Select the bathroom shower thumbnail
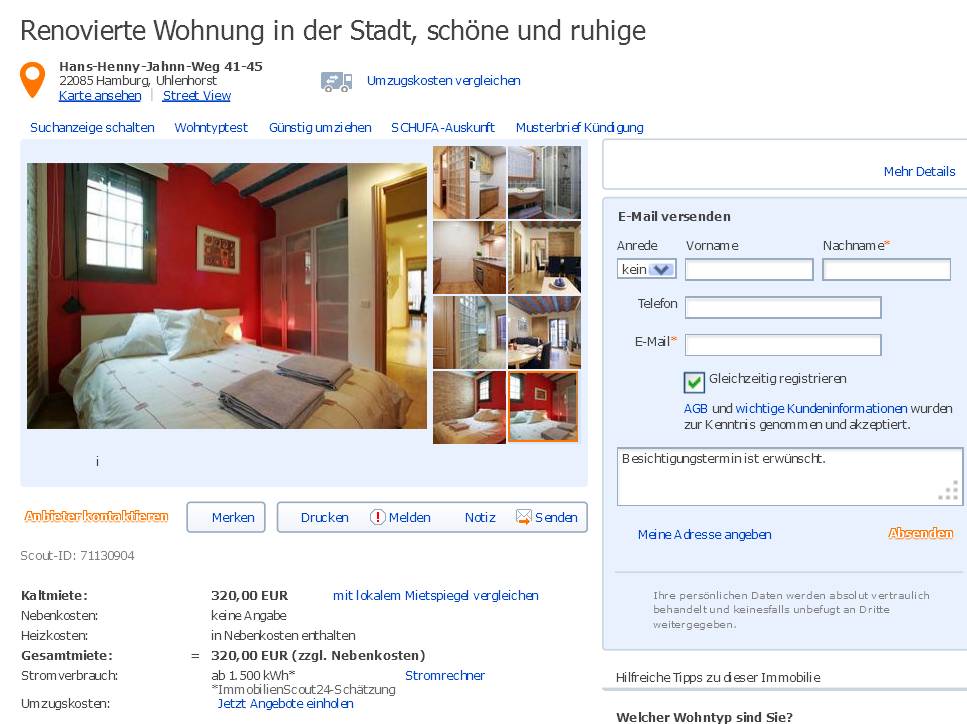Screen dimensions: 967x724 (x=544, y=183)
